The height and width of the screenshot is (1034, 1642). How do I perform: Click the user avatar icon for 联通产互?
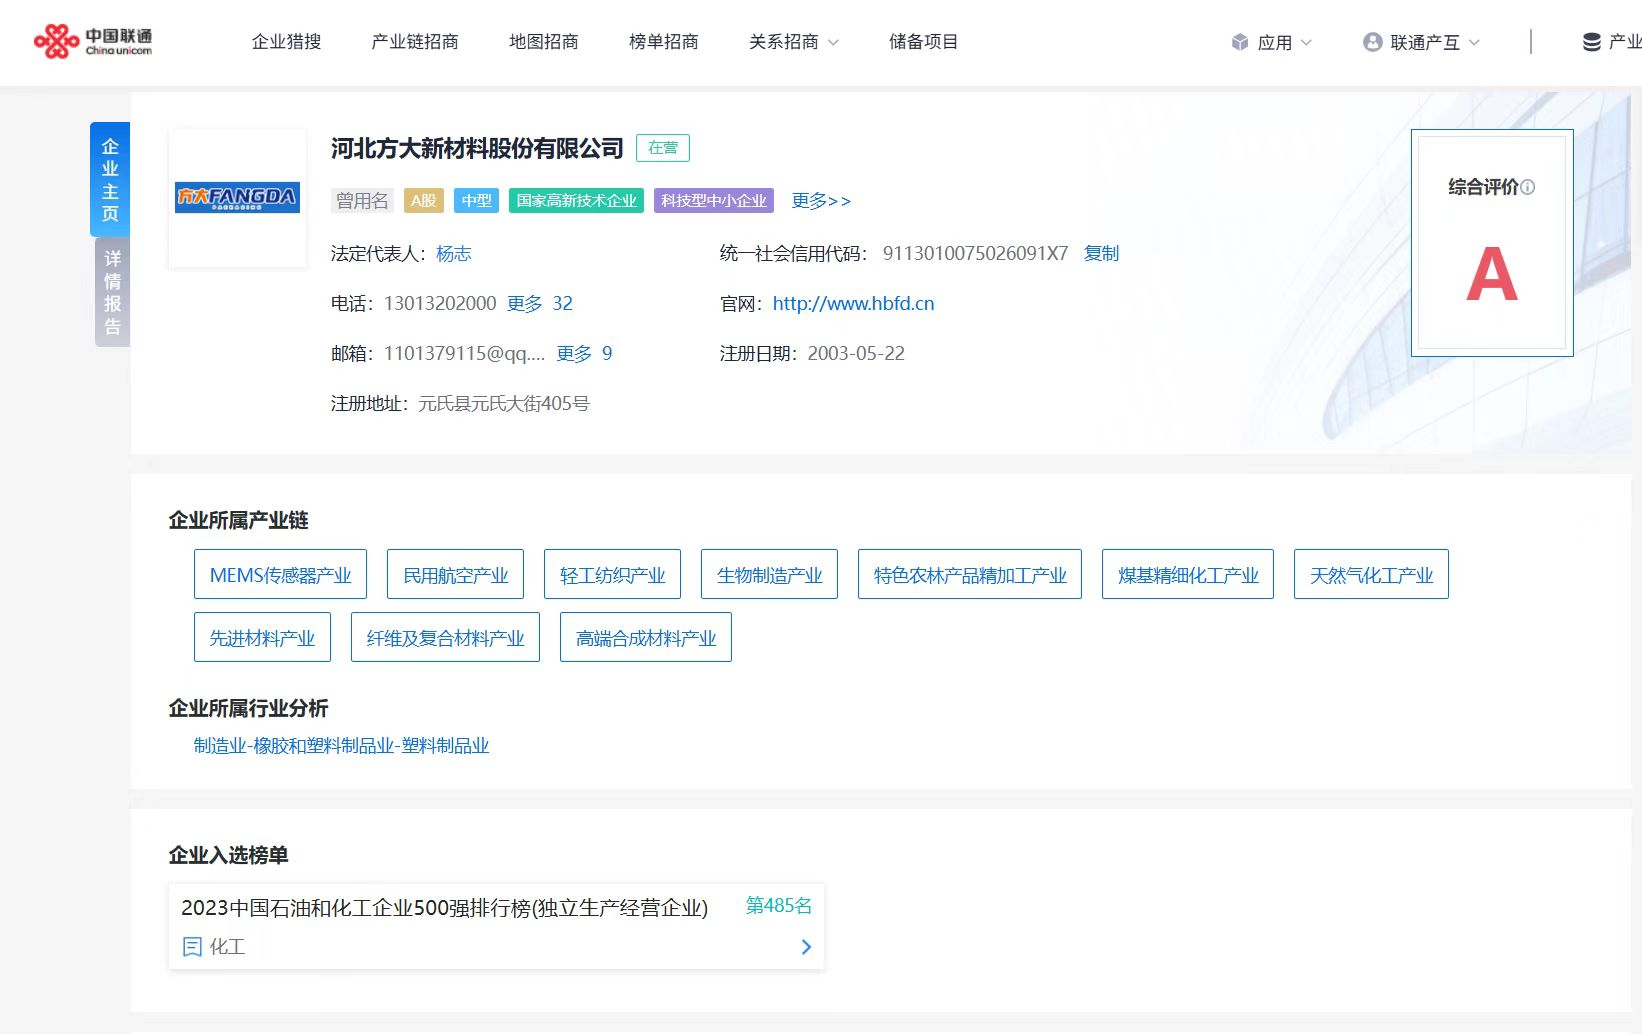click(x=1372, y=42)
